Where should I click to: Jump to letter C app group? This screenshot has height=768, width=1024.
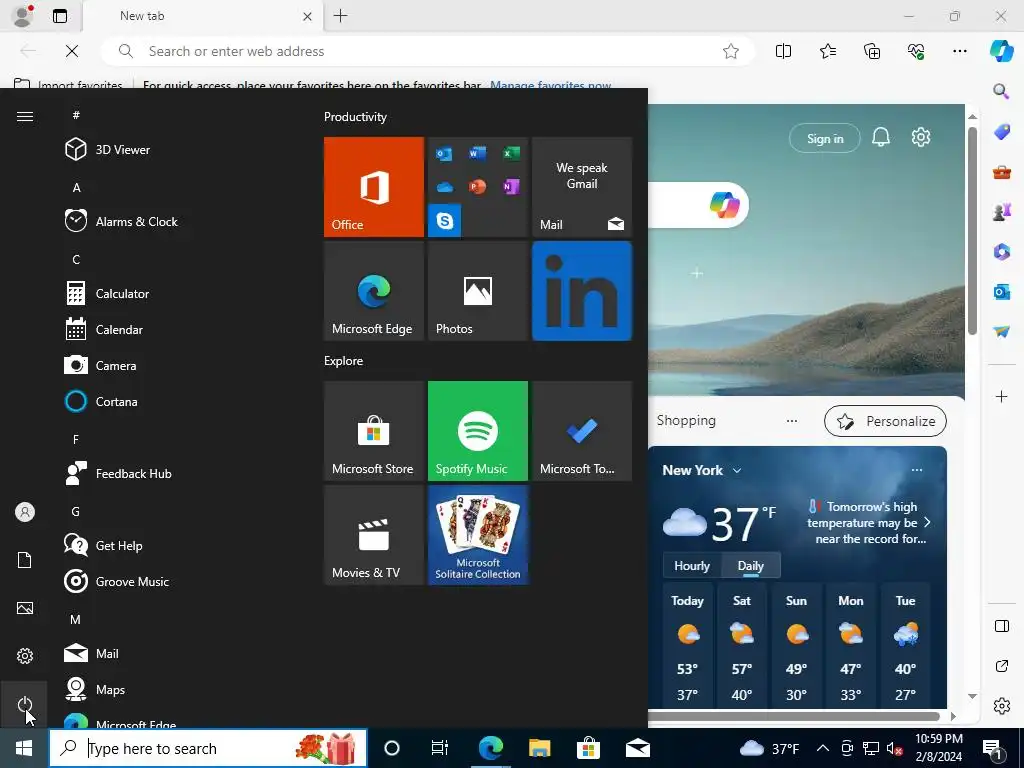click(x=76, y=259)
